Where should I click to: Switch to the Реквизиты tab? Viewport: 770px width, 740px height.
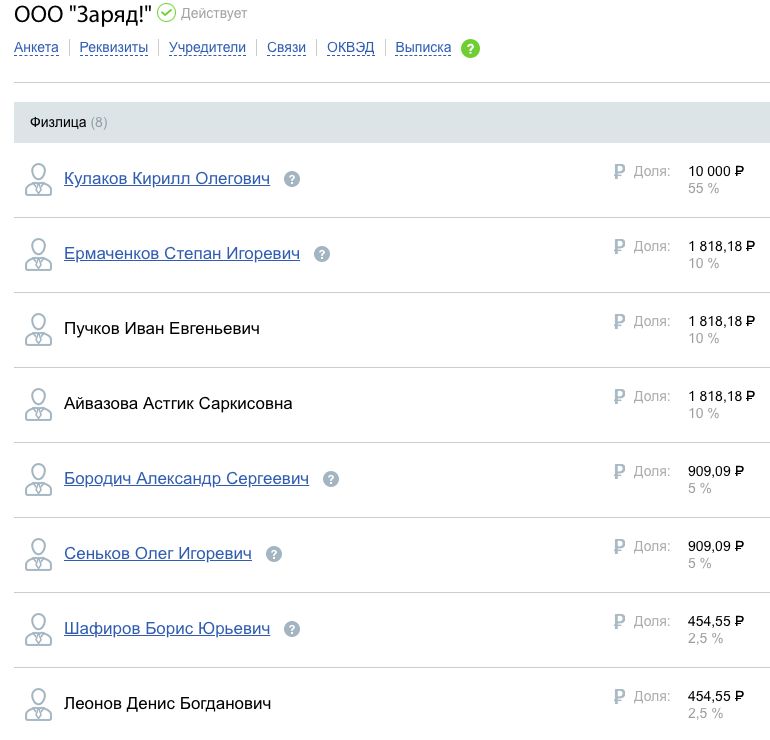coord(114,47)
